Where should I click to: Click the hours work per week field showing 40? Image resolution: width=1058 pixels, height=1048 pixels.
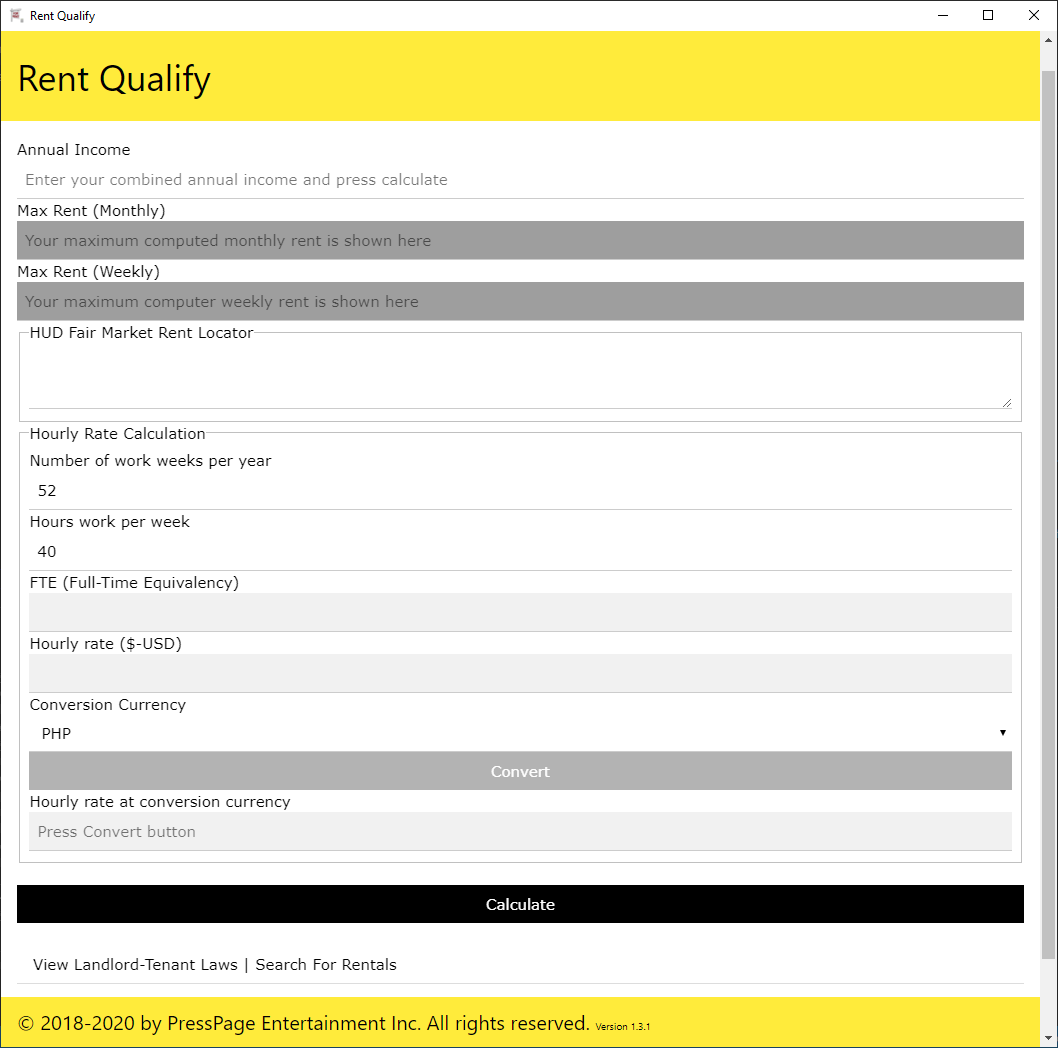click(520, 551)
